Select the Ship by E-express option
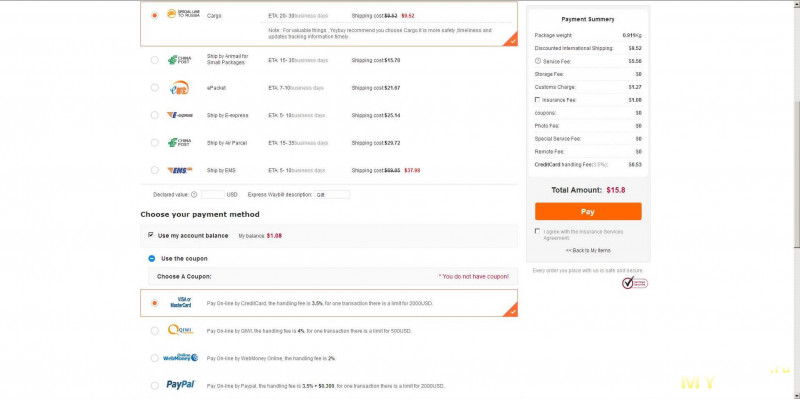This screenshot has height=399, width=800. pos(155,115)
